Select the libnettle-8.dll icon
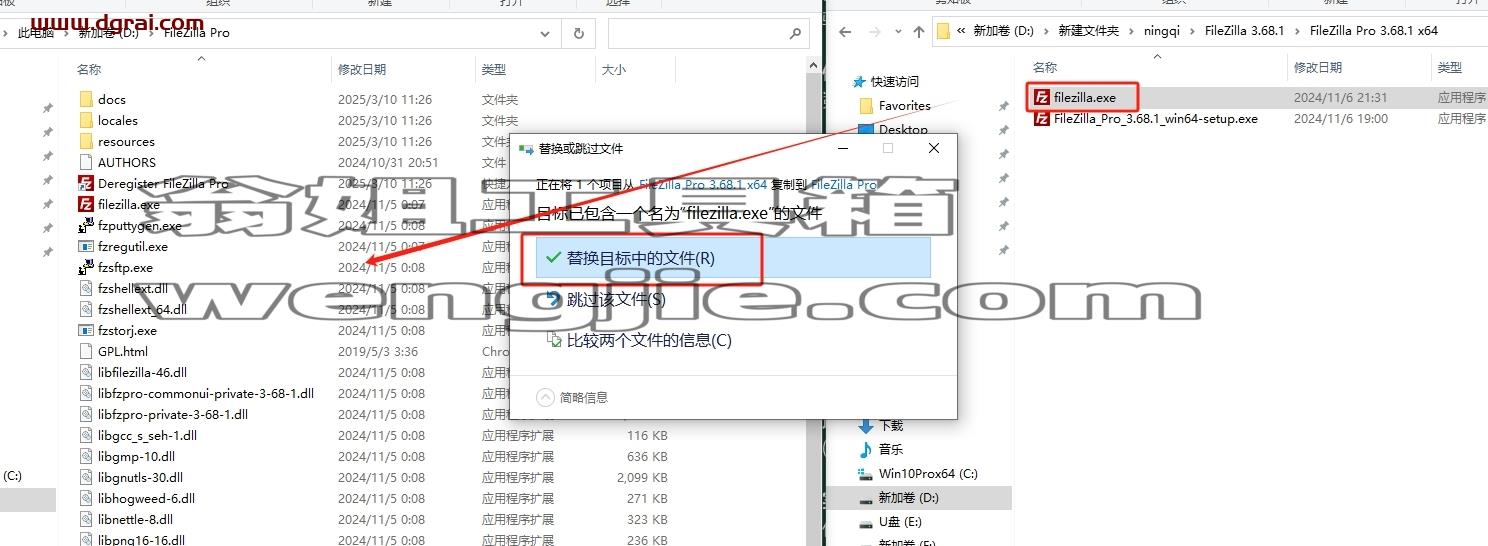Screen dimensions: 1488x546 86,519
